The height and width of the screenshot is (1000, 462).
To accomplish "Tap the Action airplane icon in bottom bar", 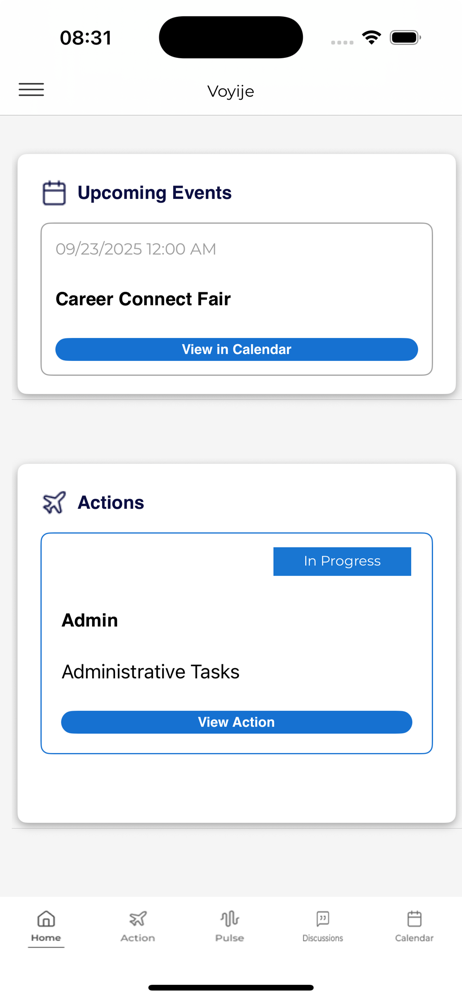I will tap(138, 919).
